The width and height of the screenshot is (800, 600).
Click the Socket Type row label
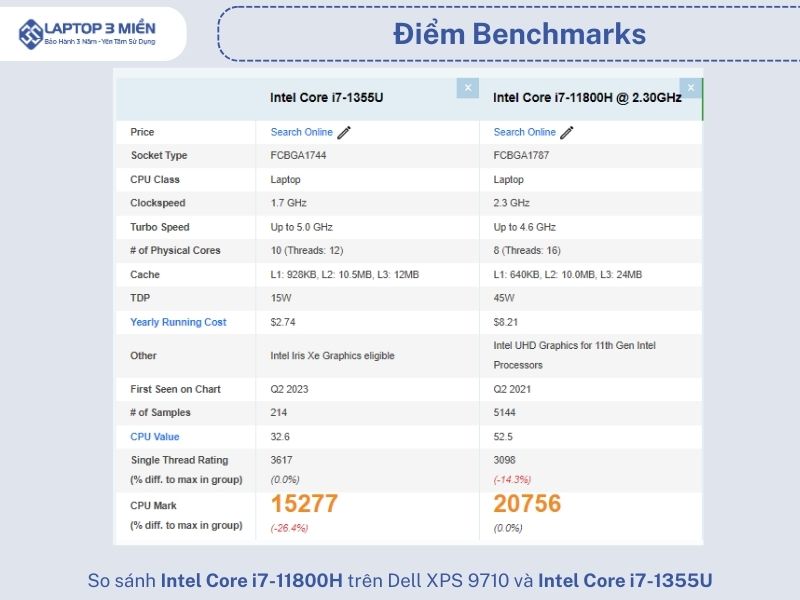pyautogui.click(x=159, y=156)
